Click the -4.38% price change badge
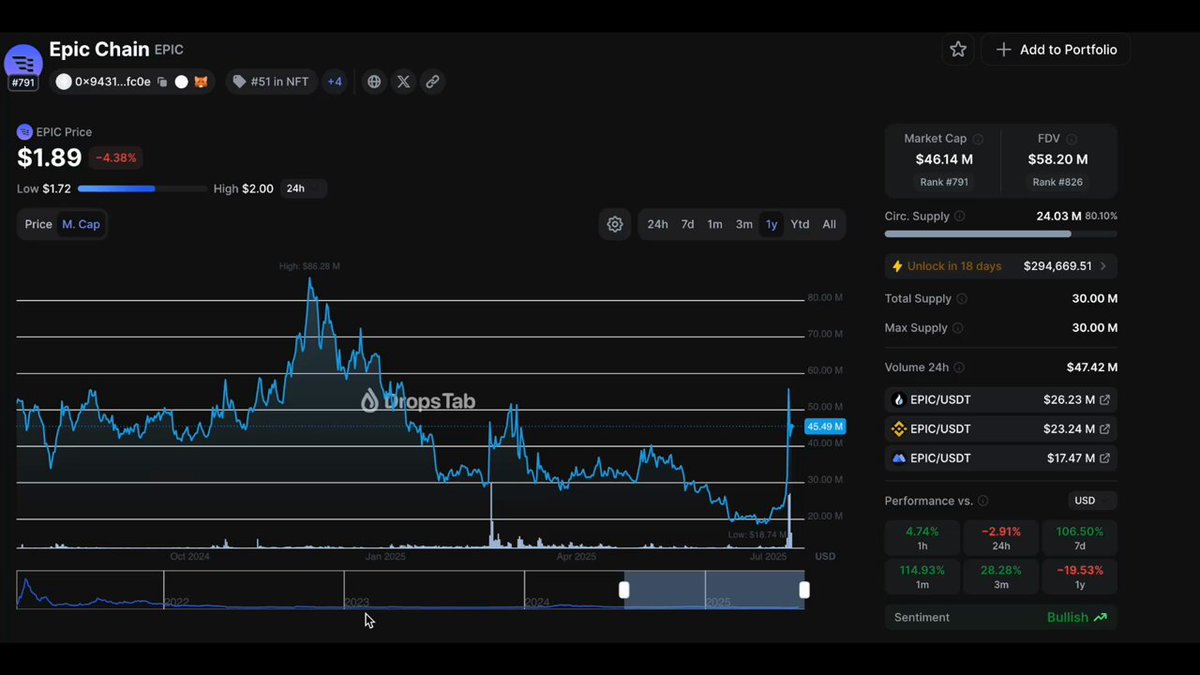The height and width of the screenshot is (675, 1200). (116, 158)
